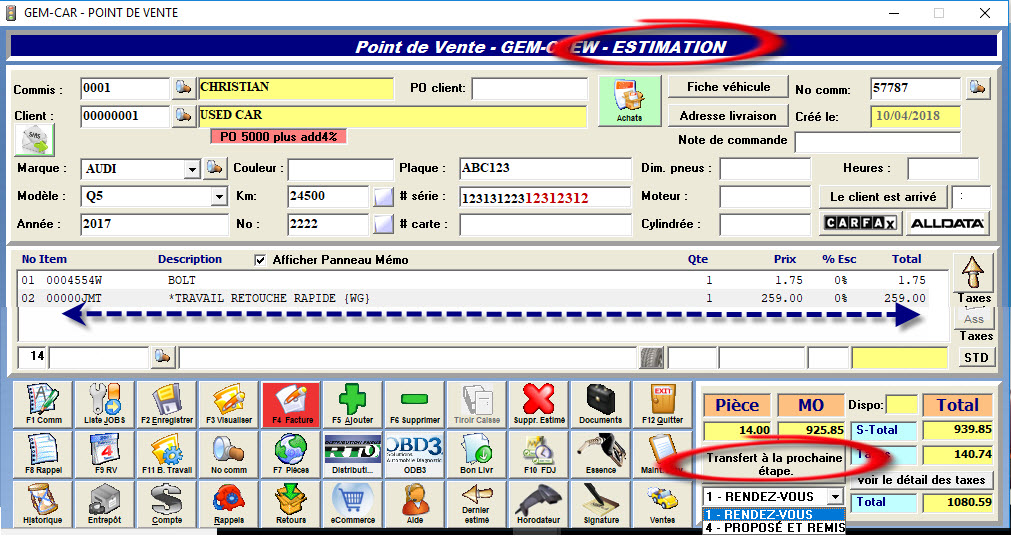The height and width of the screenshot is (540, 1011).
Task: Preview with F3 Visualiser
Action: tap(229, 404)
